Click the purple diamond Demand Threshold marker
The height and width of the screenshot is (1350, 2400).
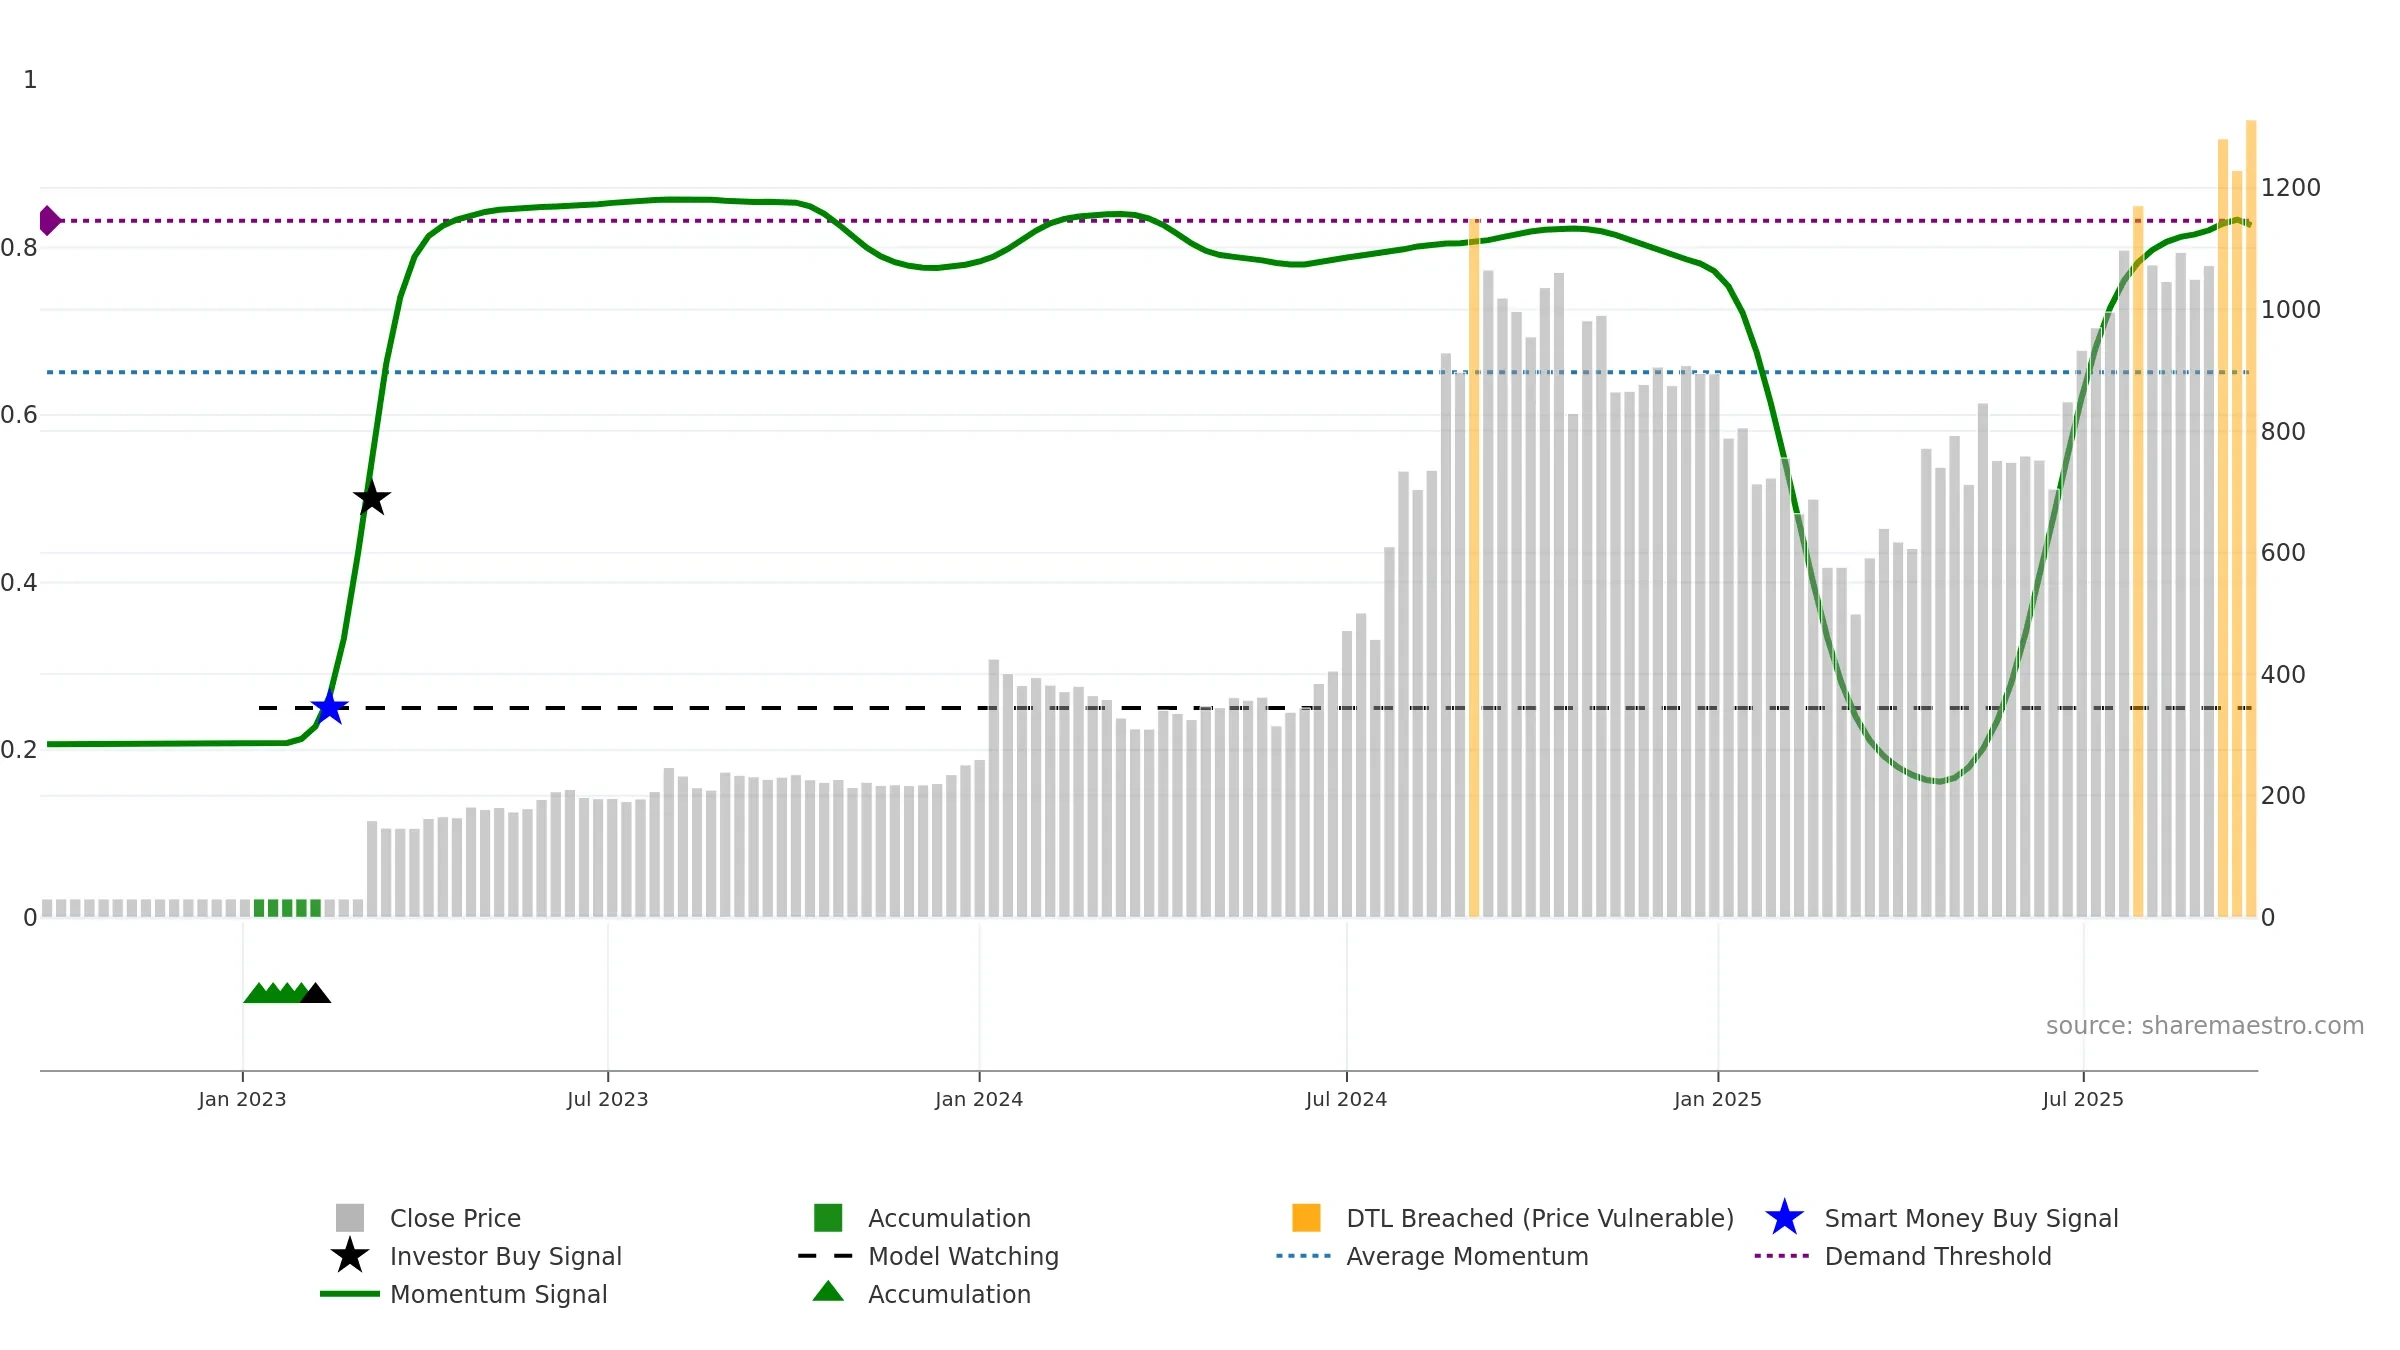[x=49, y=220]
